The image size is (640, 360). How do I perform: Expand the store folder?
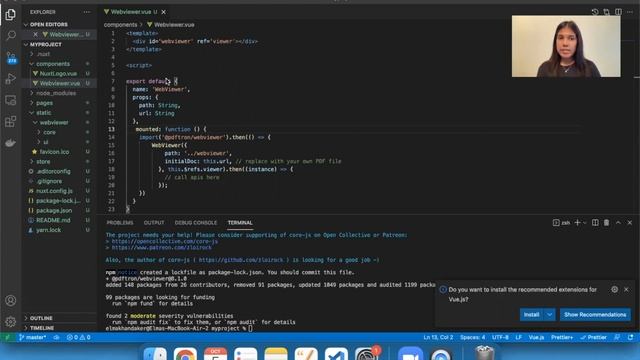[43, 162]
